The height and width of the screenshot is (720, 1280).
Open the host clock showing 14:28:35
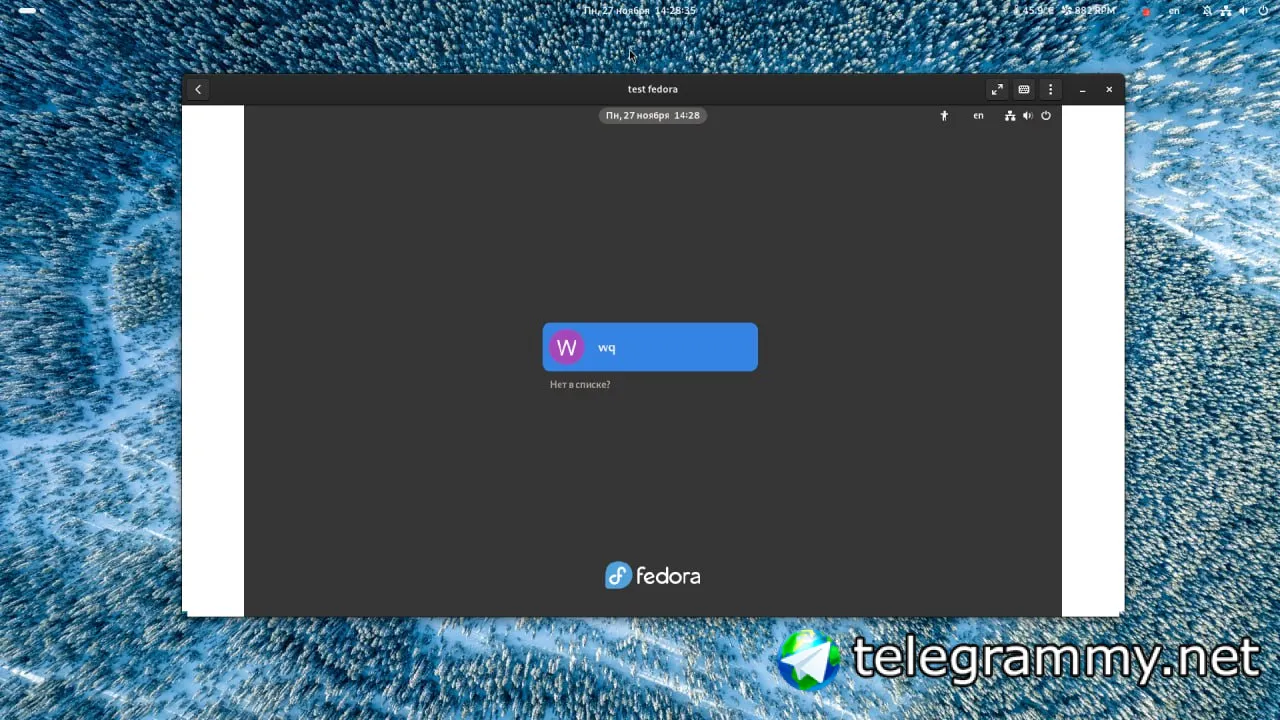pos(639,10)
